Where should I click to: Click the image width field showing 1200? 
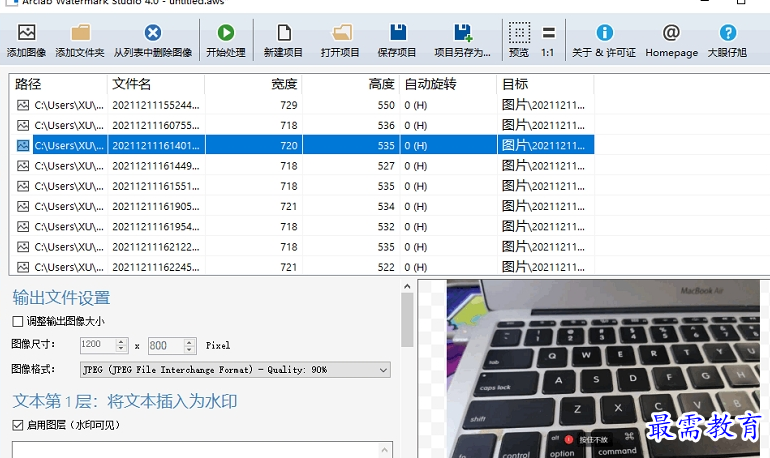click(x=98, y=345)
